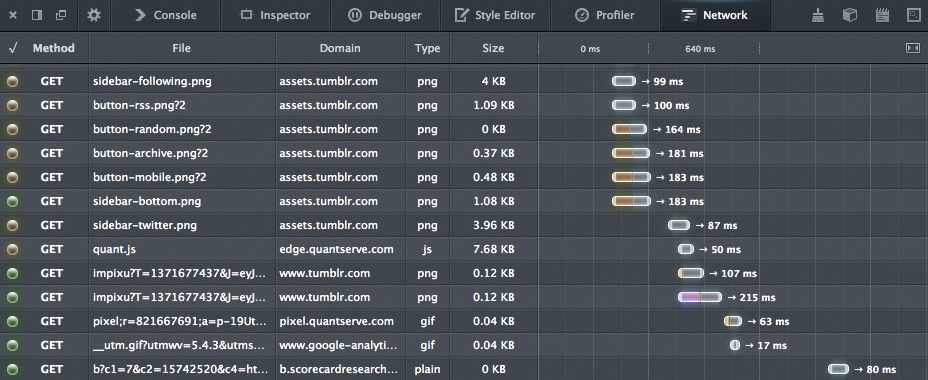Click the status circle of sidebar-following.png

12,82
